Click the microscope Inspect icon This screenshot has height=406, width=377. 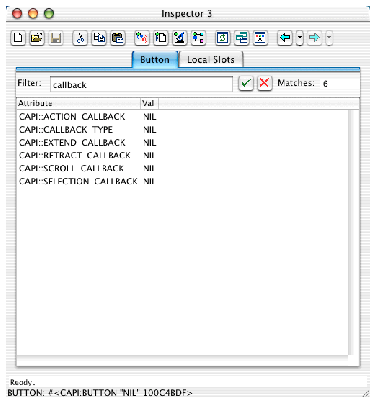click(180, 38)
